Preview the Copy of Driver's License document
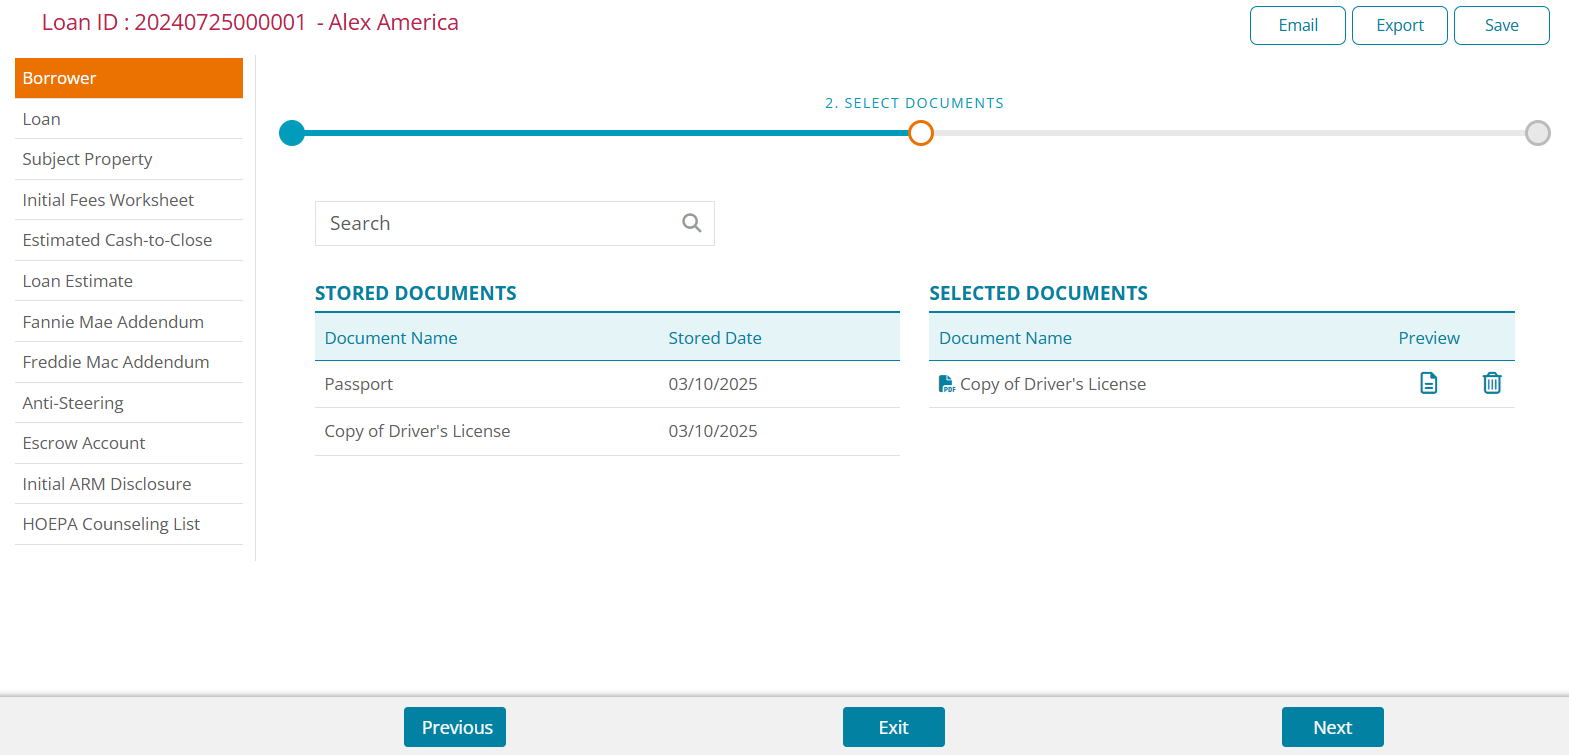Screen dimensions: 1569x755 pyautogui.click(x=1428, y=383)
